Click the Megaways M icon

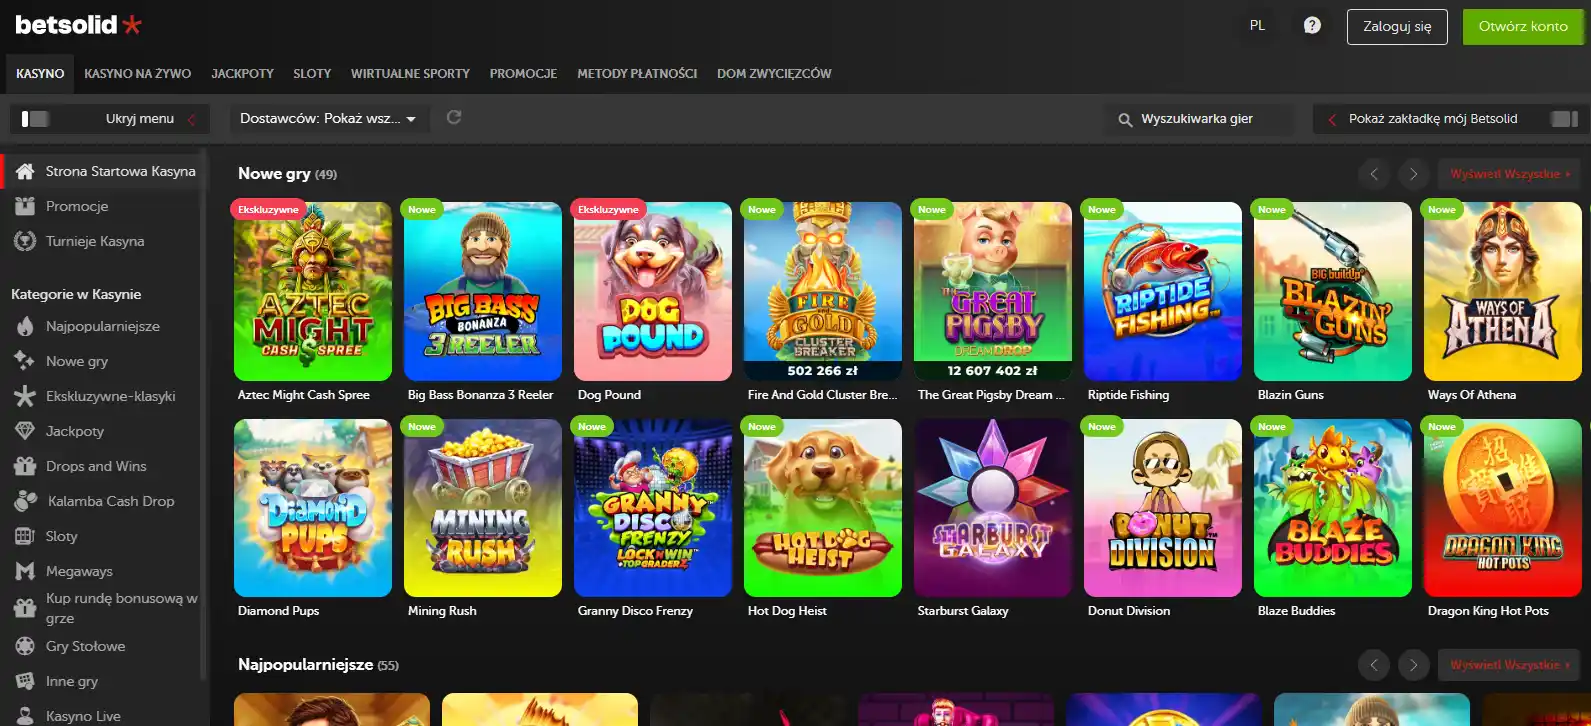(x=26, y=571)
